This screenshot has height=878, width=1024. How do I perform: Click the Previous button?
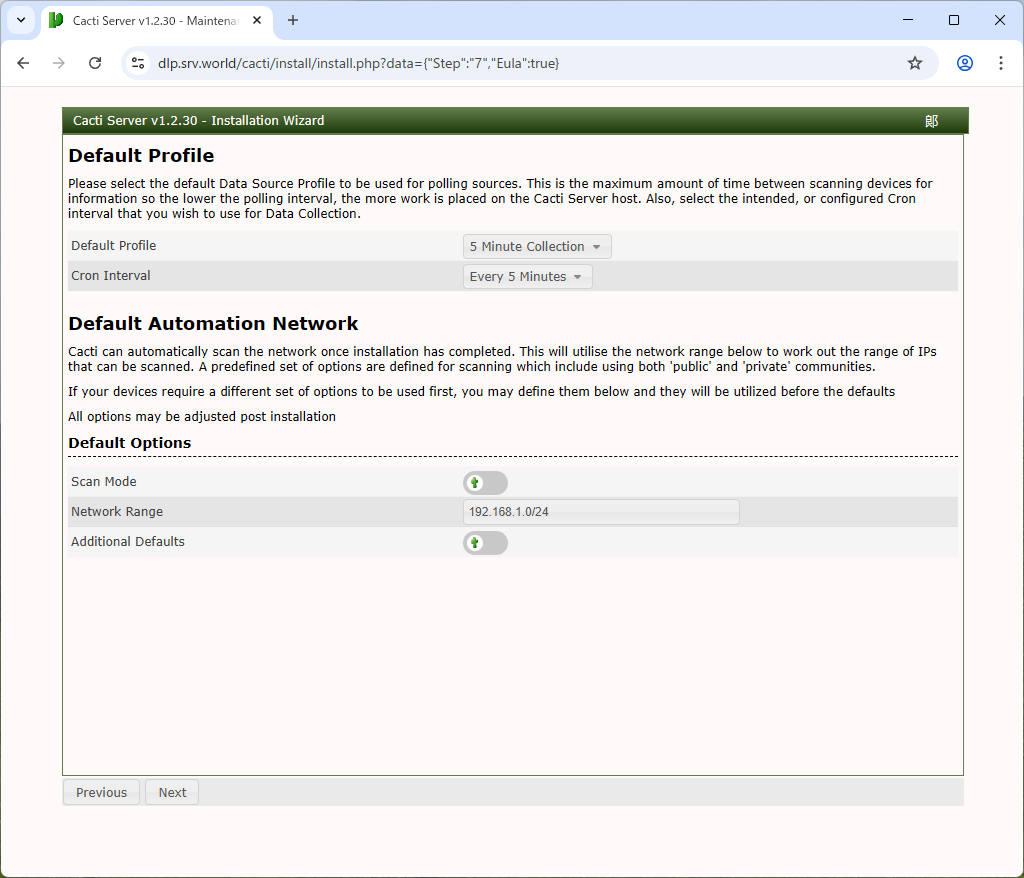101,793
